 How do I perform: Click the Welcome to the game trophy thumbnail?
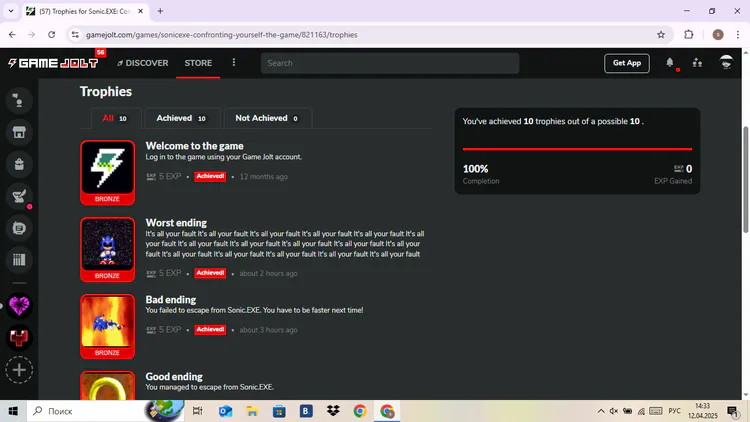tap(108, 173)
